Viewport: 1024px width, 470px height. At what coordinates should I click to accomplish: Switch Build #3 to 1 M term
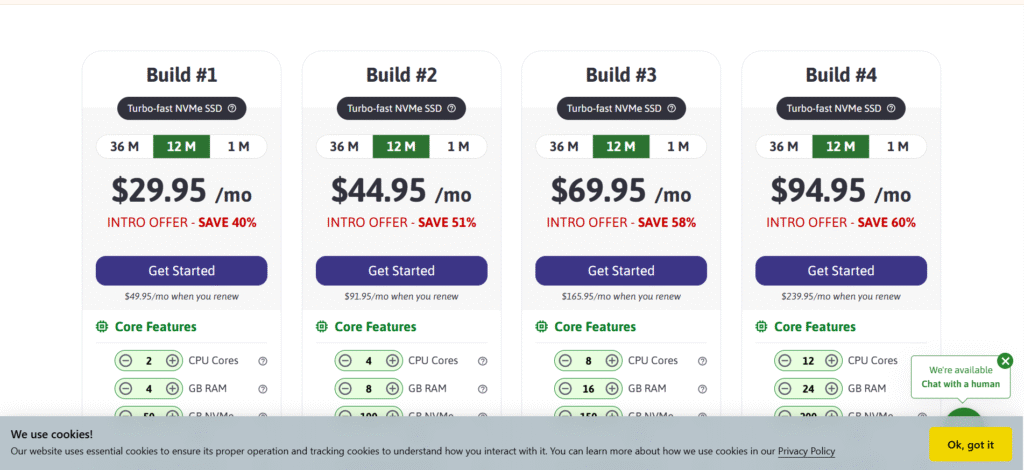pyautogui.click(x=678, y=147)
